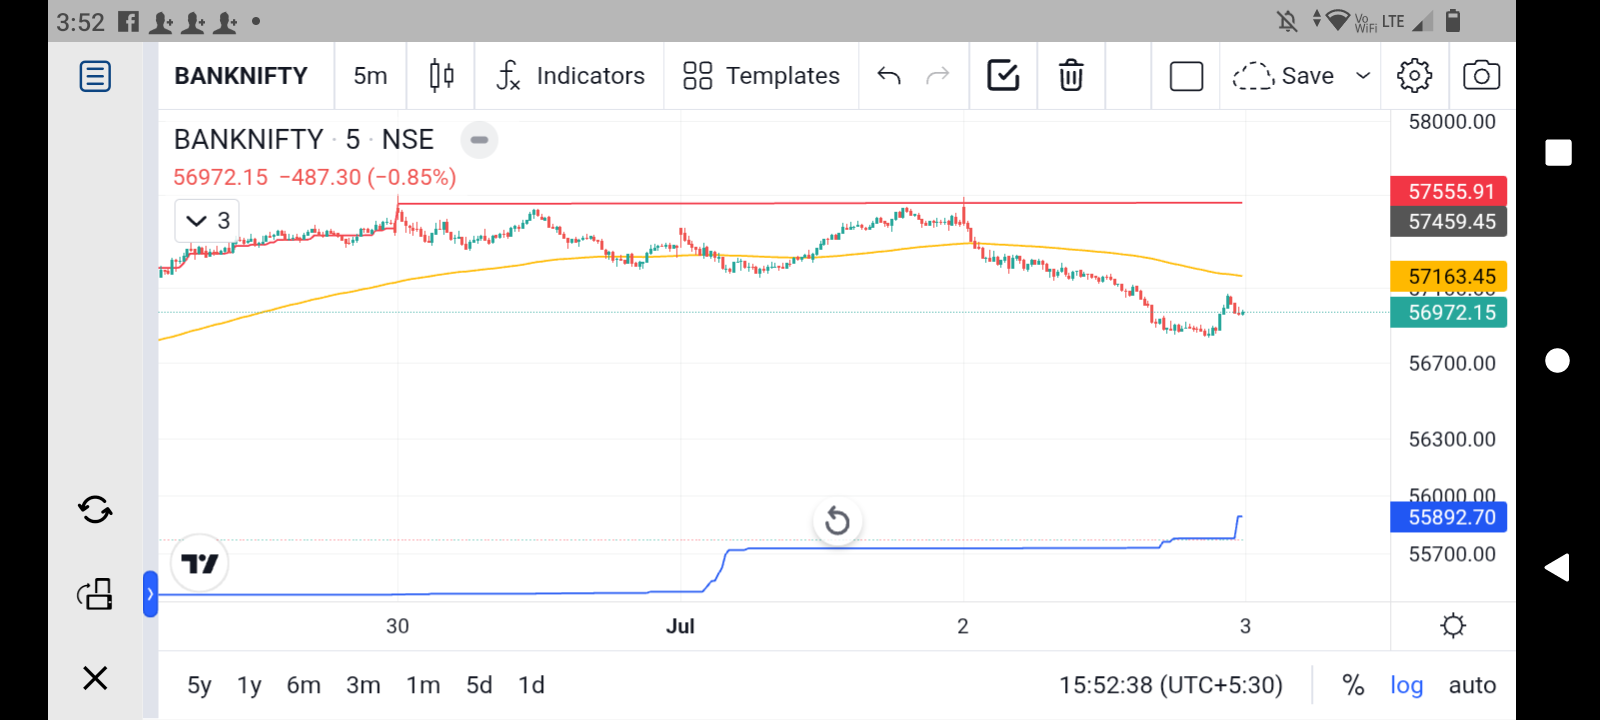This screenshot has width=1600, height=720.
Task: Open the candlestick chart style selector
Action: point(441,76)
